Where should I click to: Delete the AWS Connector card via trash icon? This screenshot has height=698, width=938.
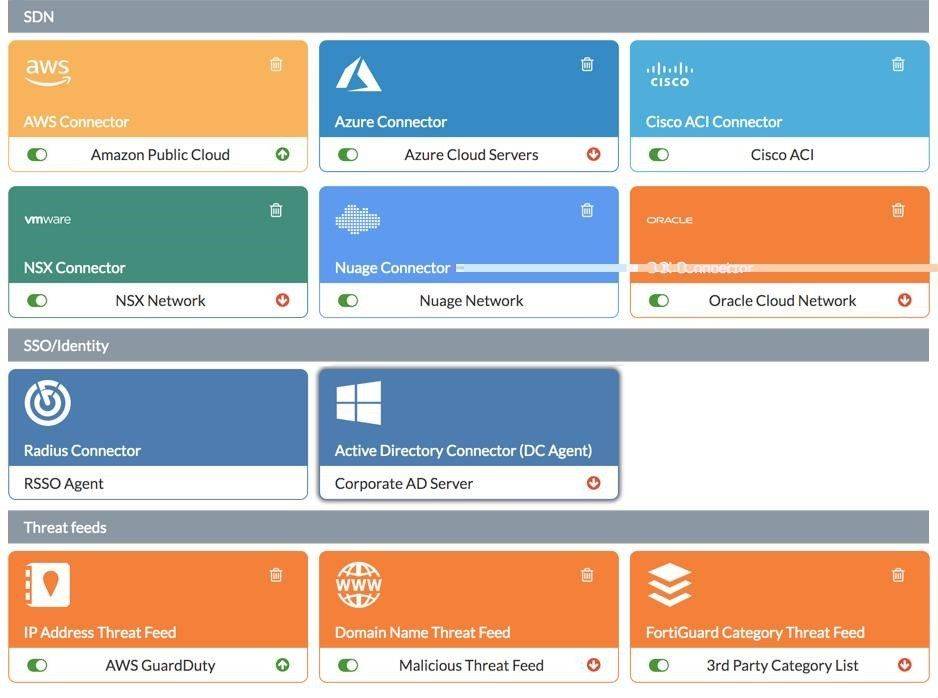pyautogui.click(x=276, y=64)
